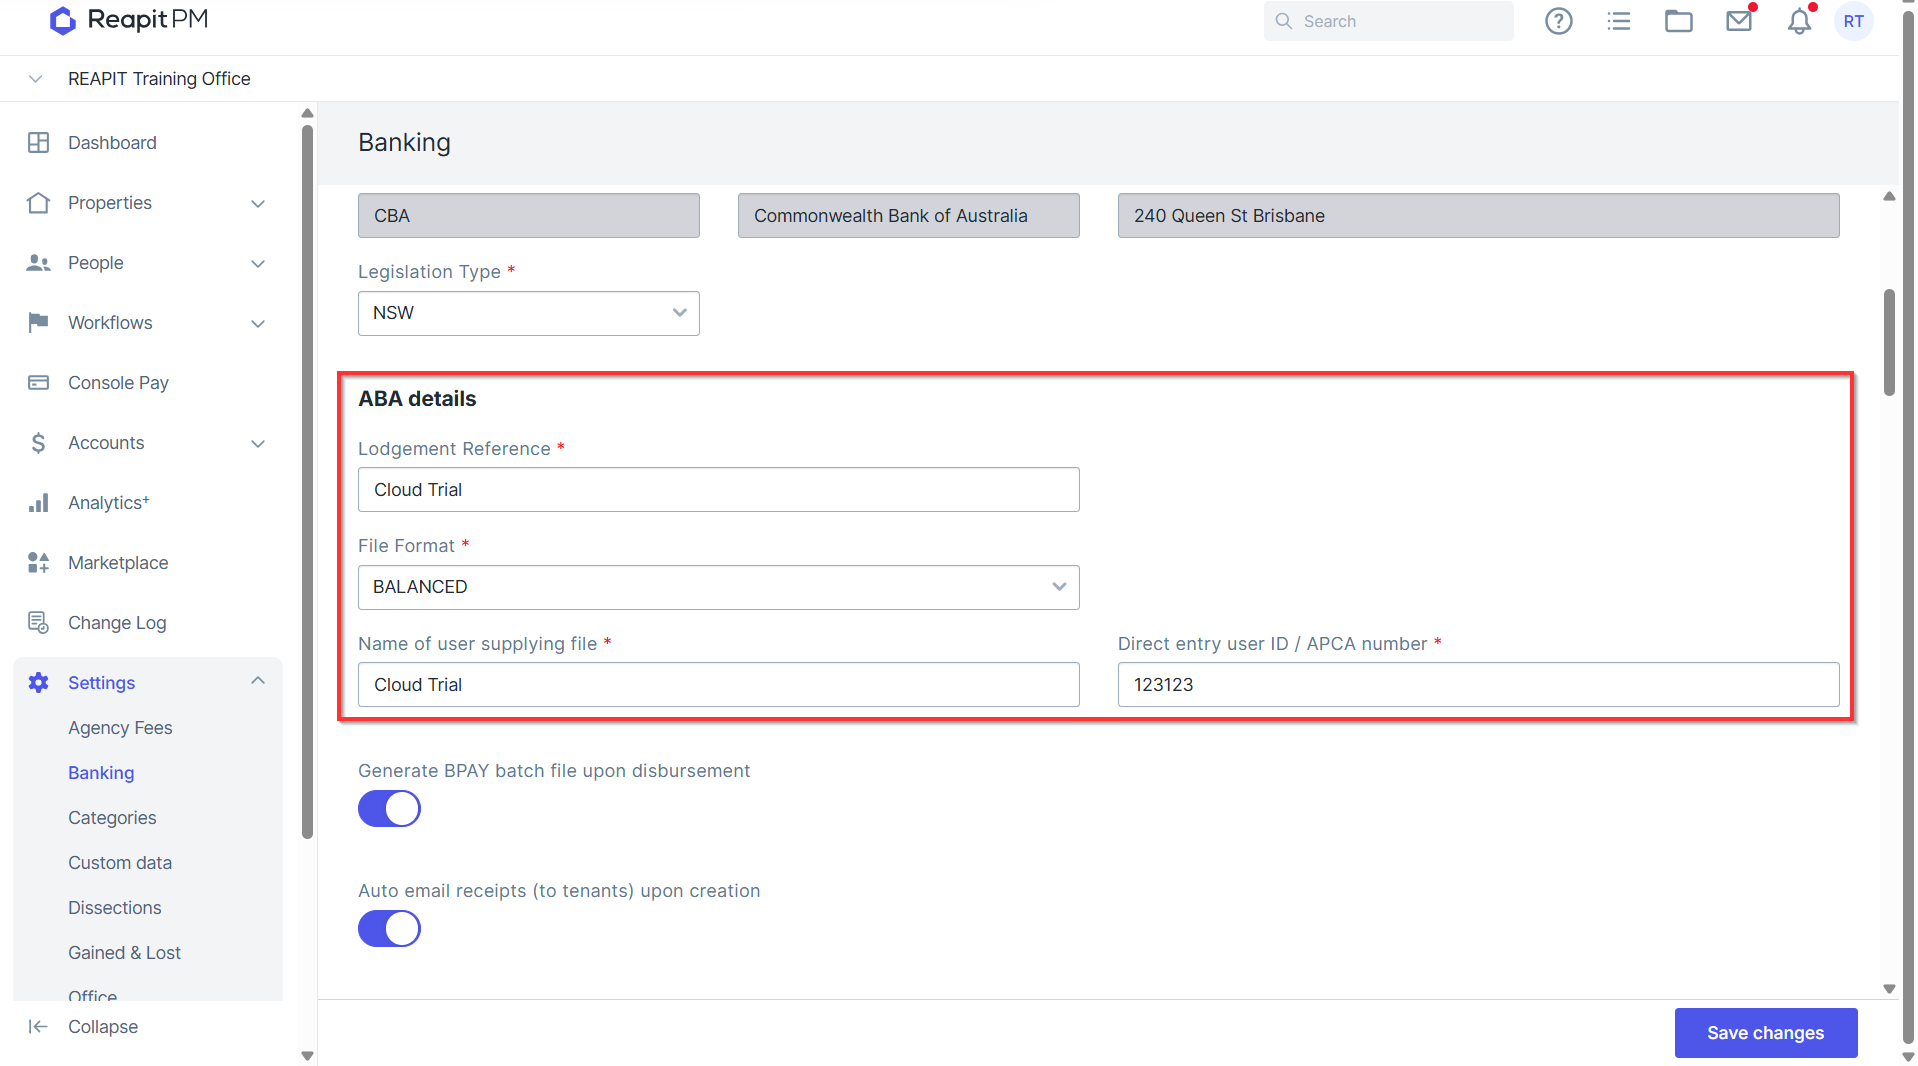The image size is (1918, 1066).
Task: Click the Direct entry user ID field
Action: pos(1478,685)
